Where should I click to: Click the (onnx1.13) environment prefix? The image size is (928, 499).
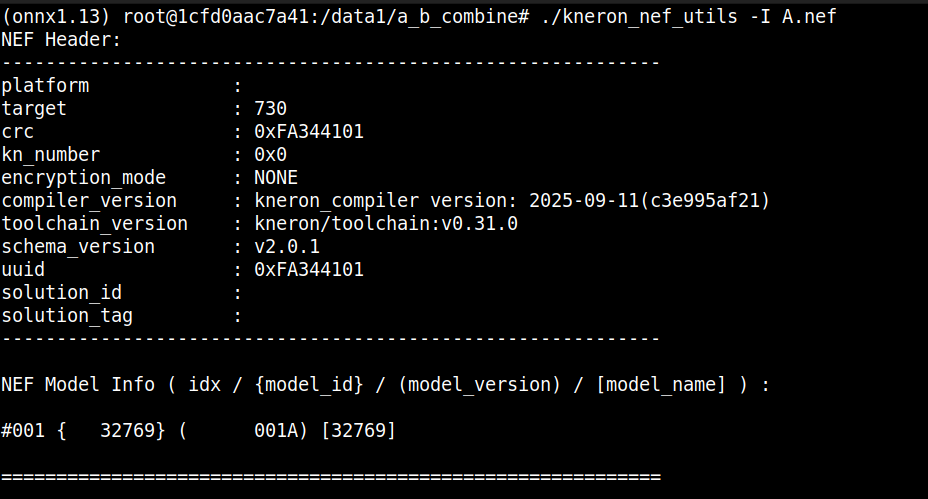tap(56, 17)
